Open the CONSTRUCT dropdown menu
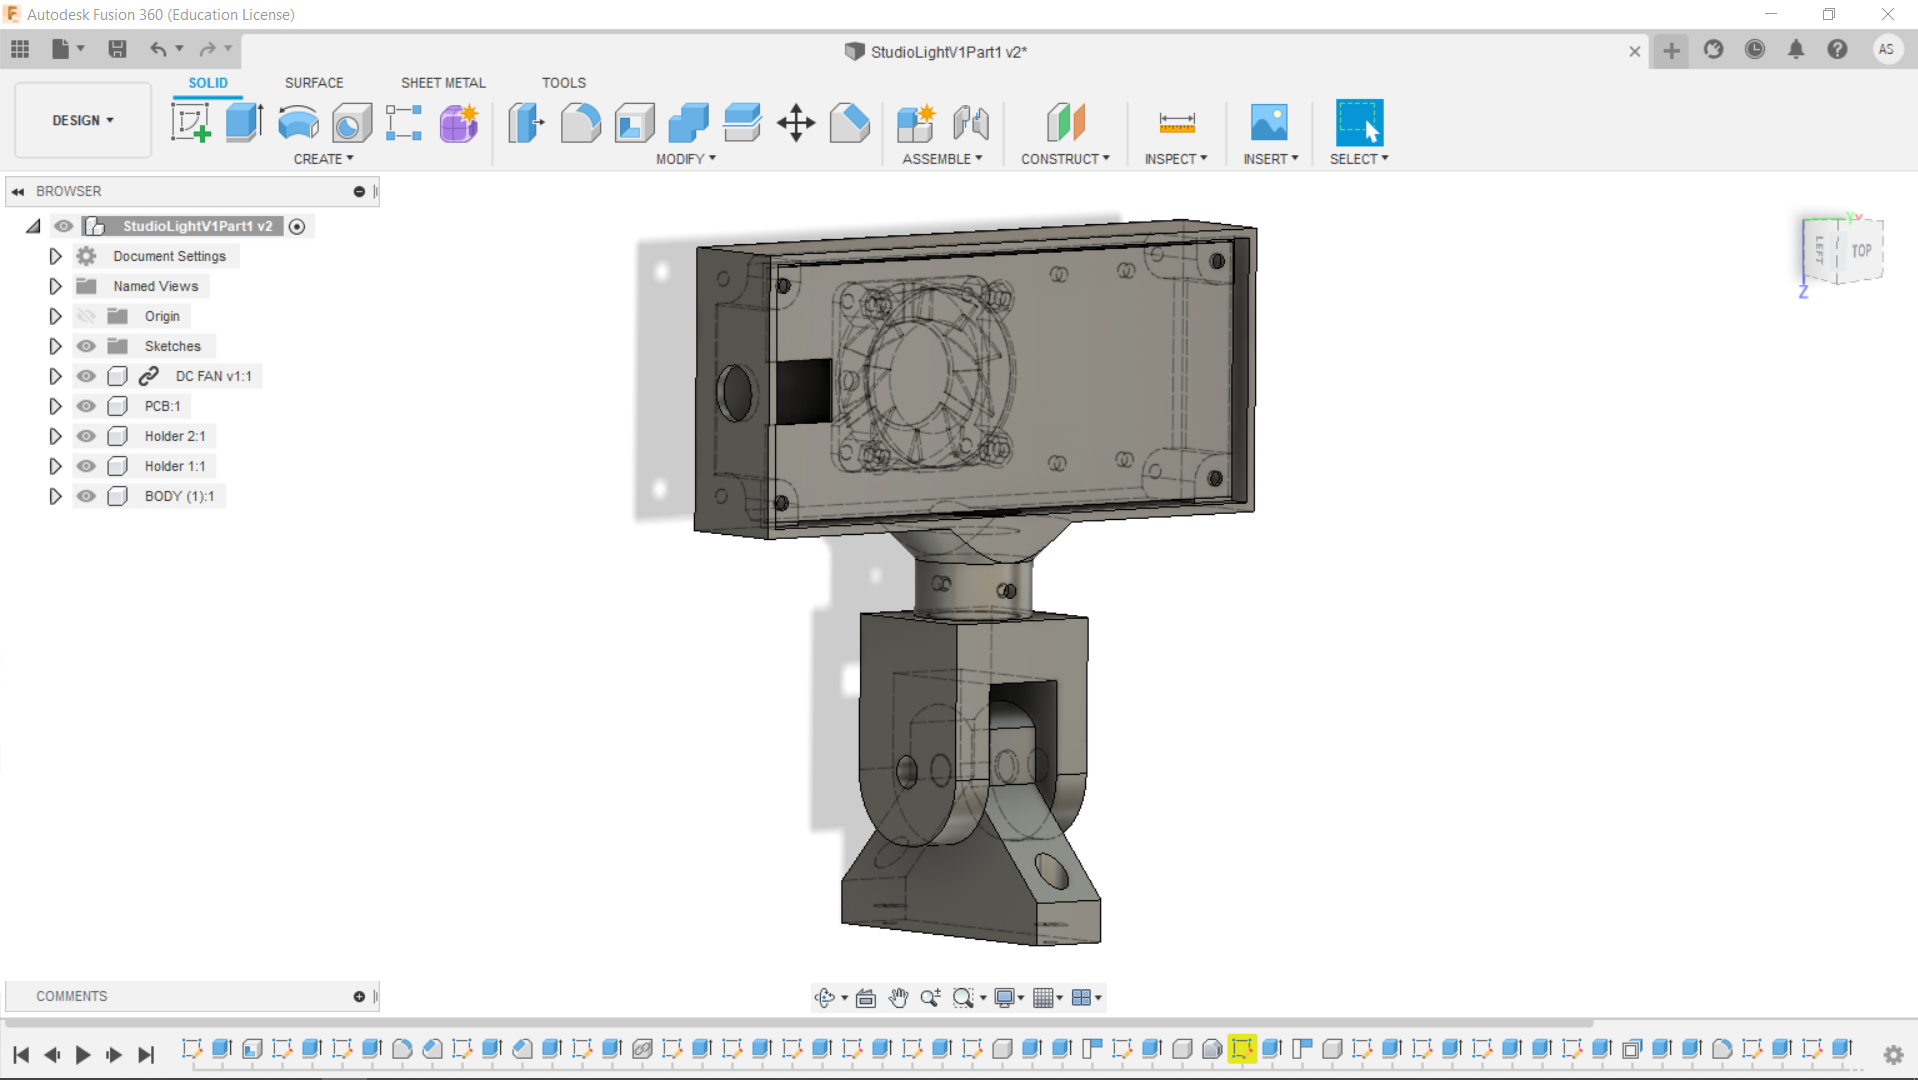 [1065, 159]
